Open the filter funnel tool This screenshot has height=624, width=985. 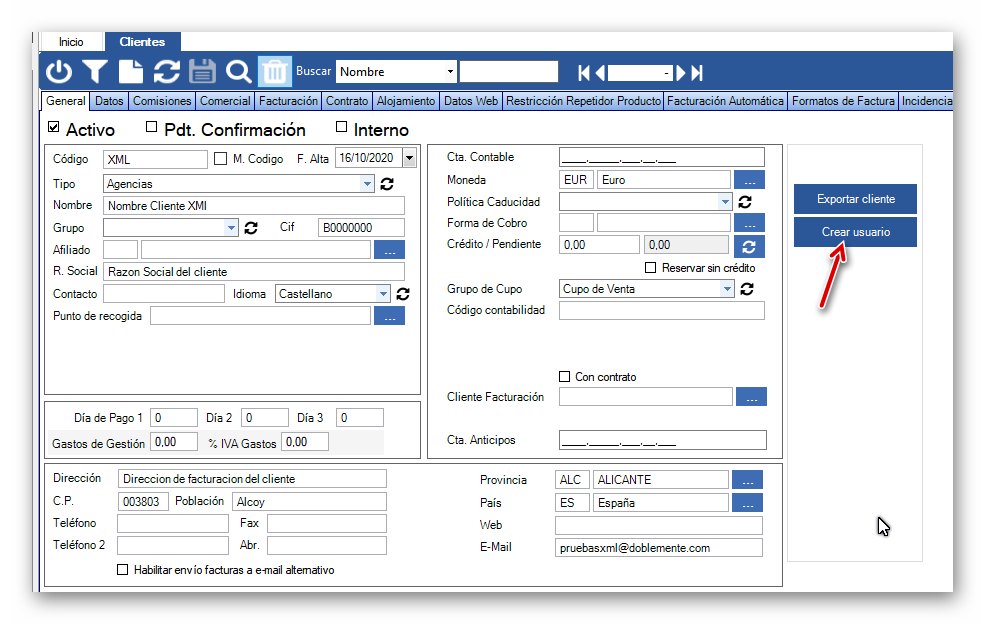pos(95,71)
